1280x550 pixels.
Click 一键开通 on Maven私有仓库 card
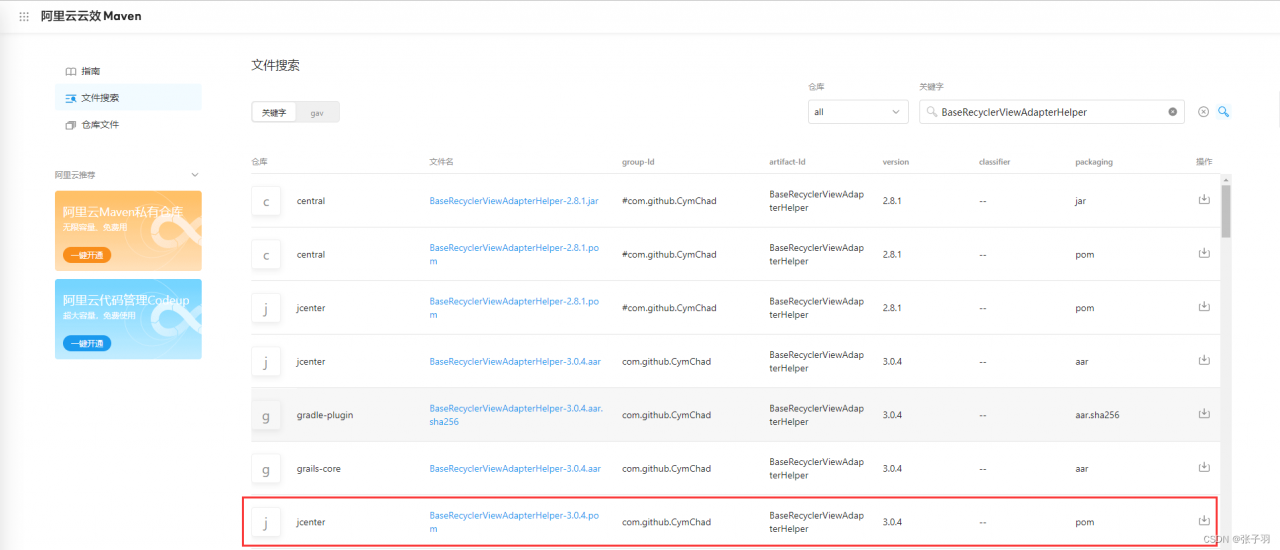[87, 255]
